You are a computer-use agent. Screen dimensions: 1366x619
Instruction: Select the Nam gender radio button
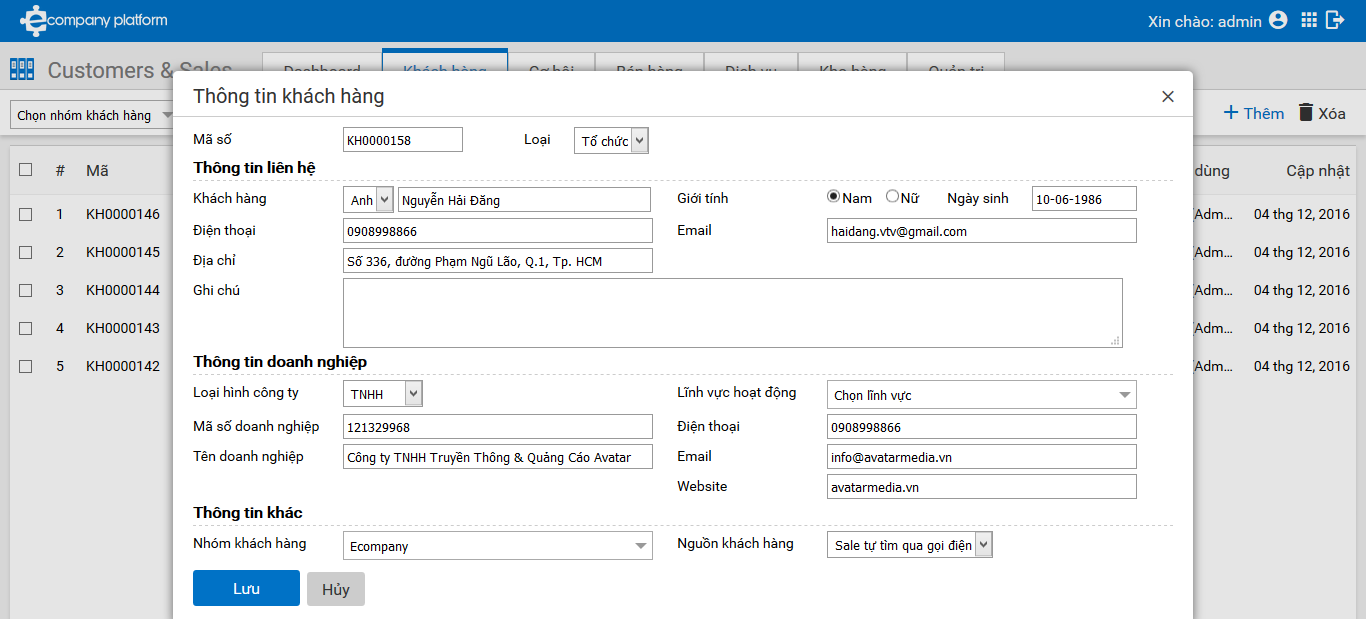tap(833, 197)
